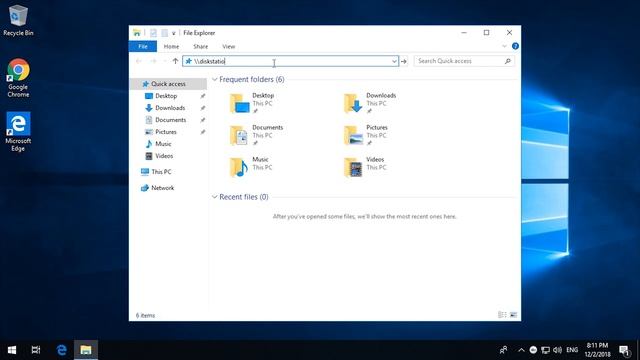Click search magnifier icon
This screenshot has height=360, width=640.
tap(508, 61)
